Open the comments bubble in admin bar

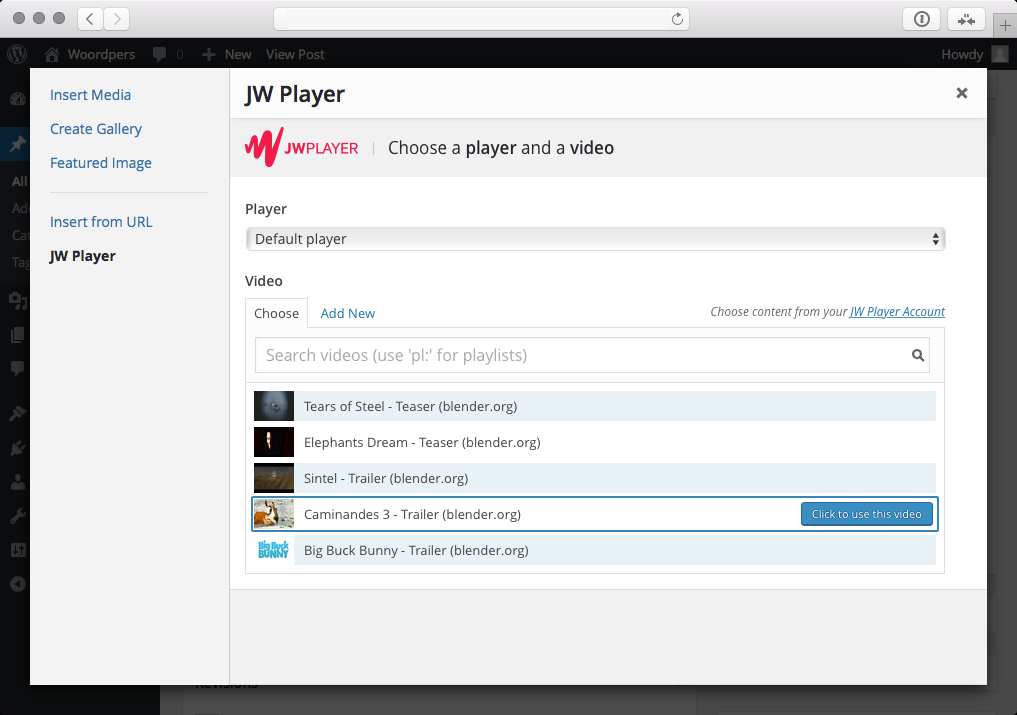tap(160, 55)
